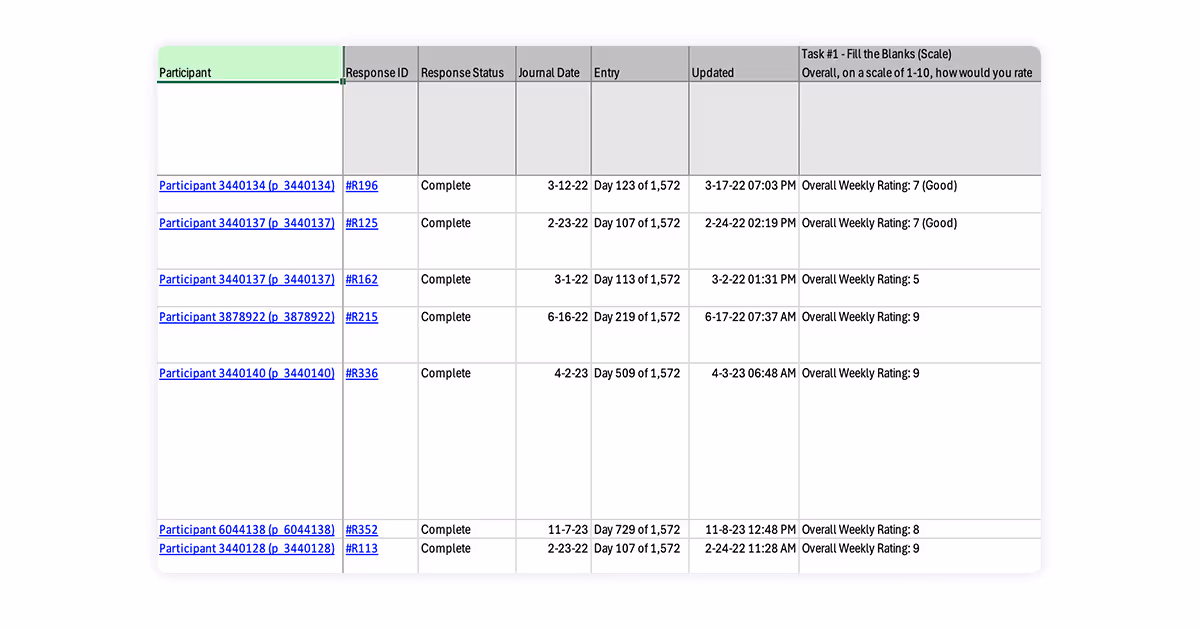
Task: Open response #R352 dated 11-7-23
Action: point(361,529)
